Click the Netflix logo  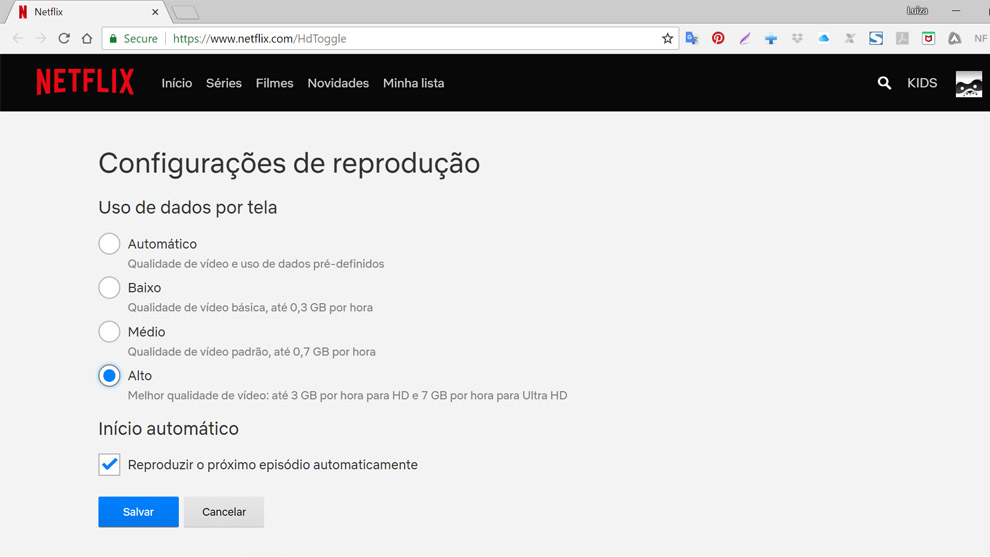pyautogui.click(x=85, y=82)
